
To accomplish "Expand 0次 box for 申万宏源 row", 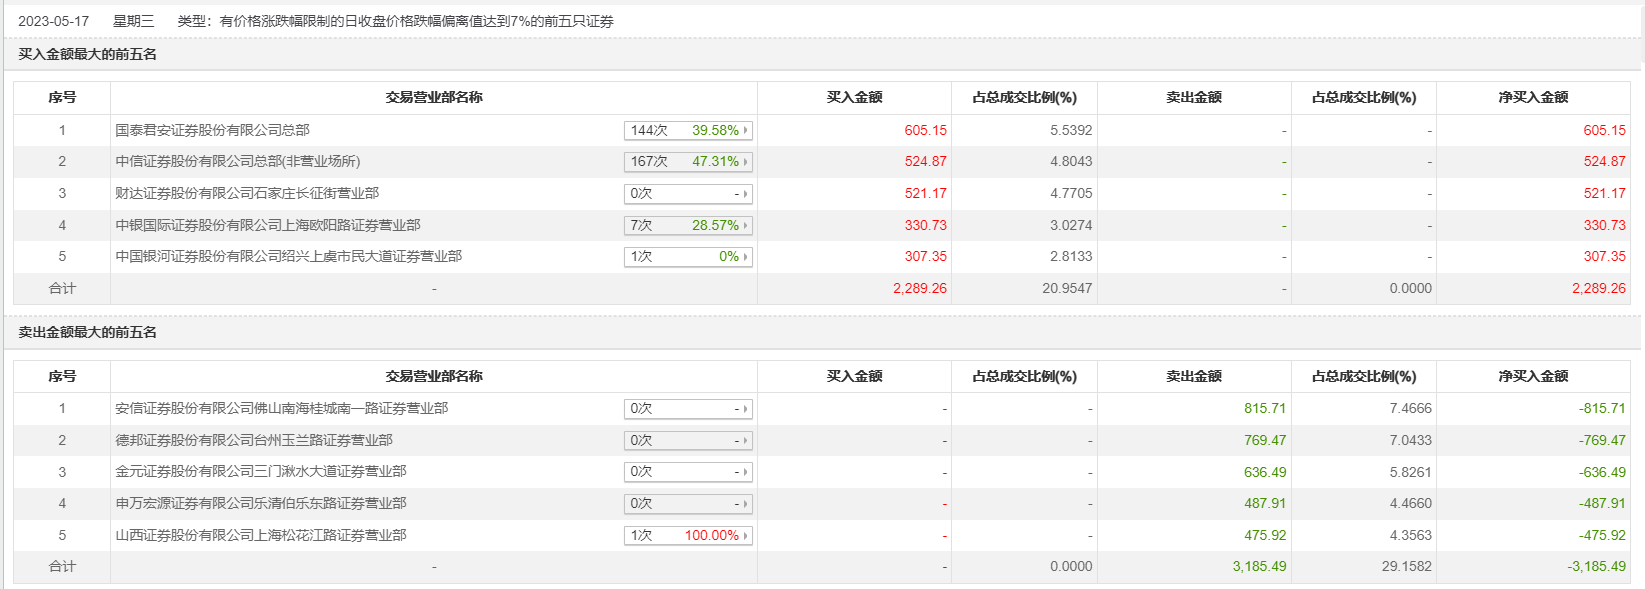I will point(688,503).
